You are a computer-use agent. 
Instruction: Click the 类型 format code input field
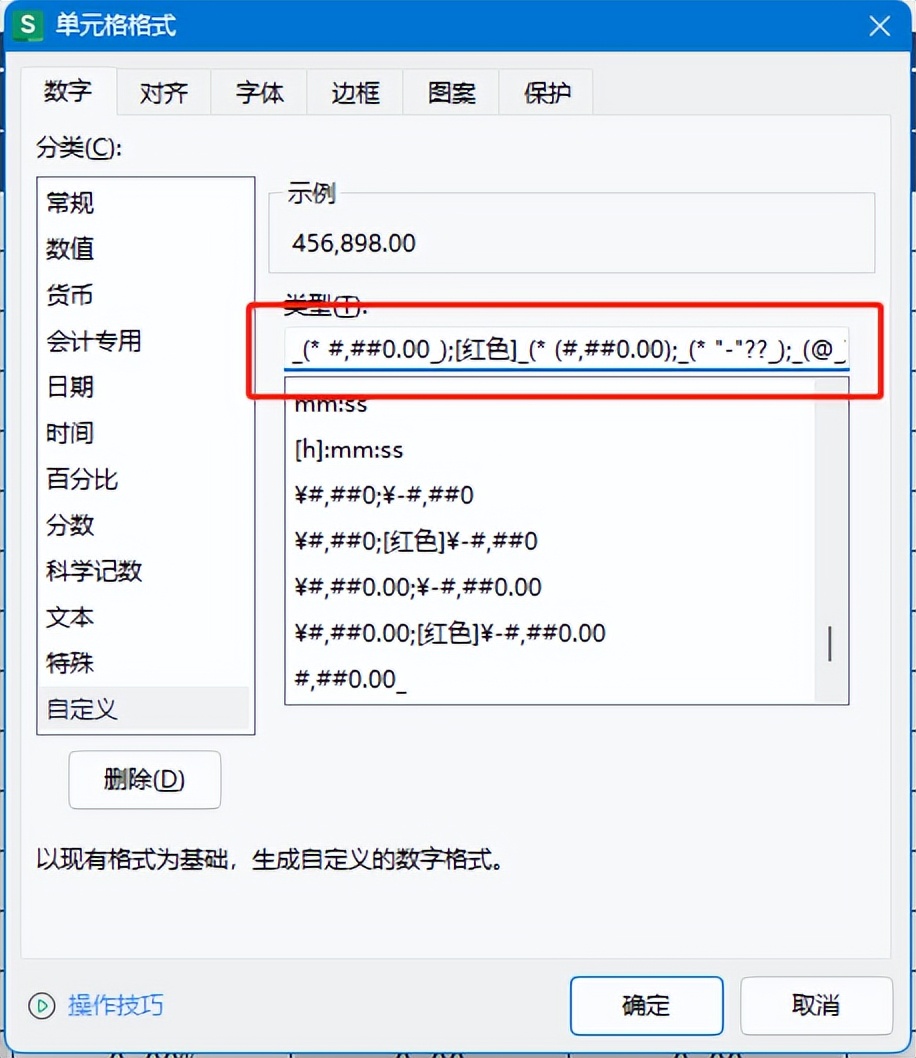point(566,350)
